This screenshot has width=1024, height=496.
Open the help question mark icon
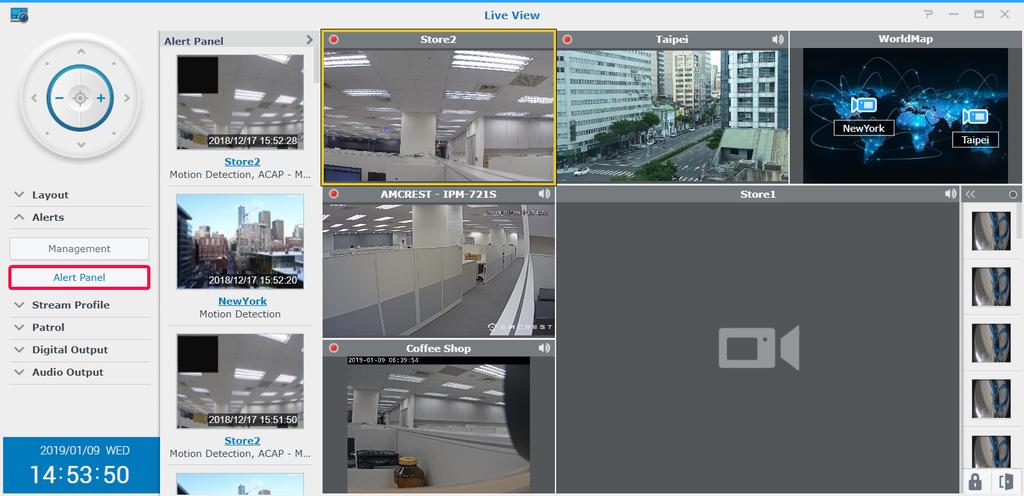point(928,14)
